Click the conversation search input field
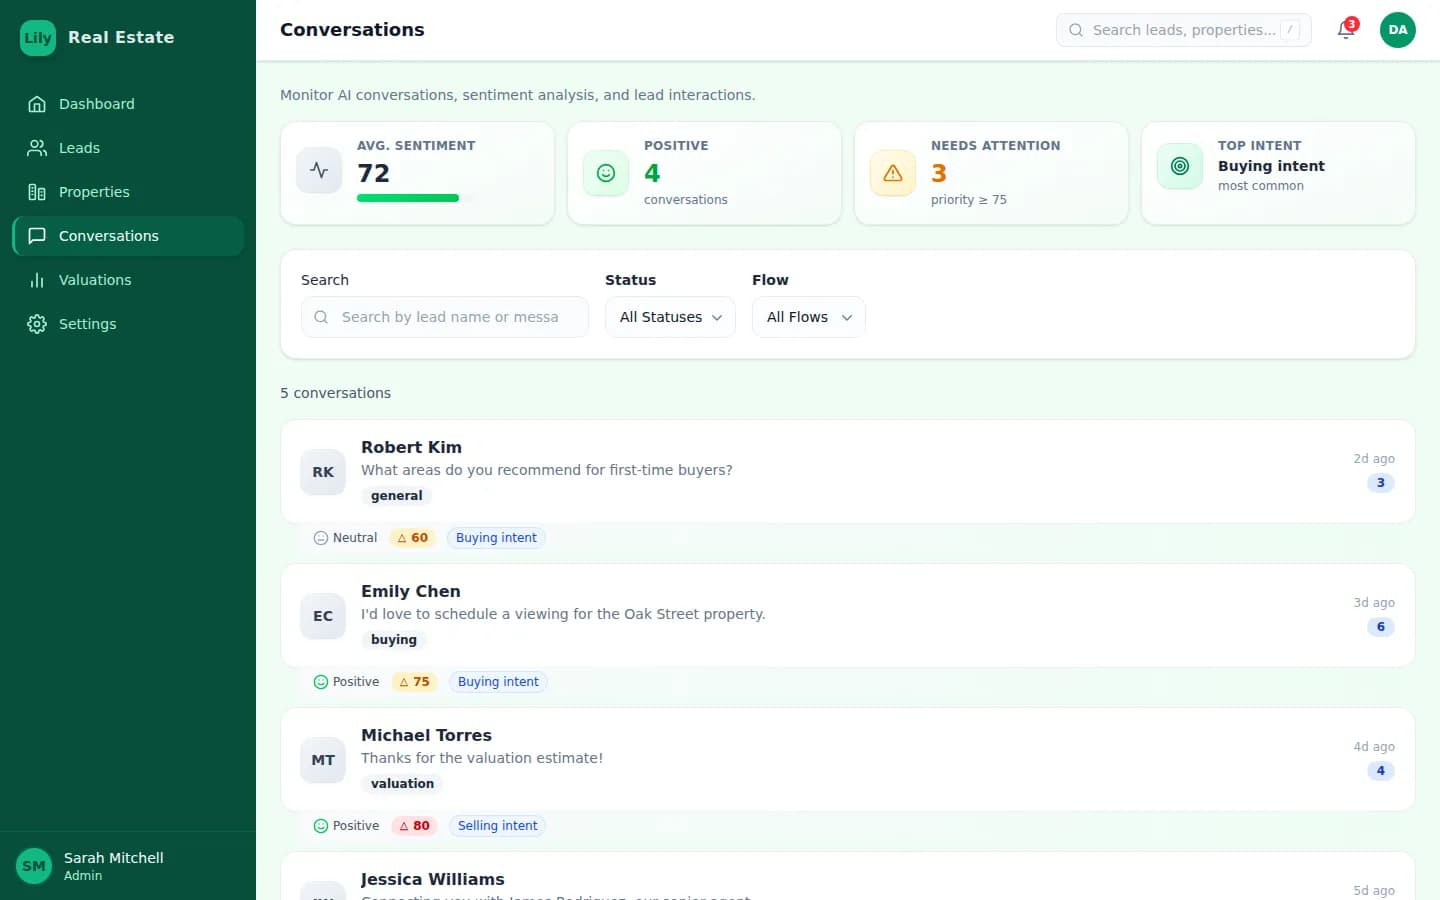 [445, 317]
